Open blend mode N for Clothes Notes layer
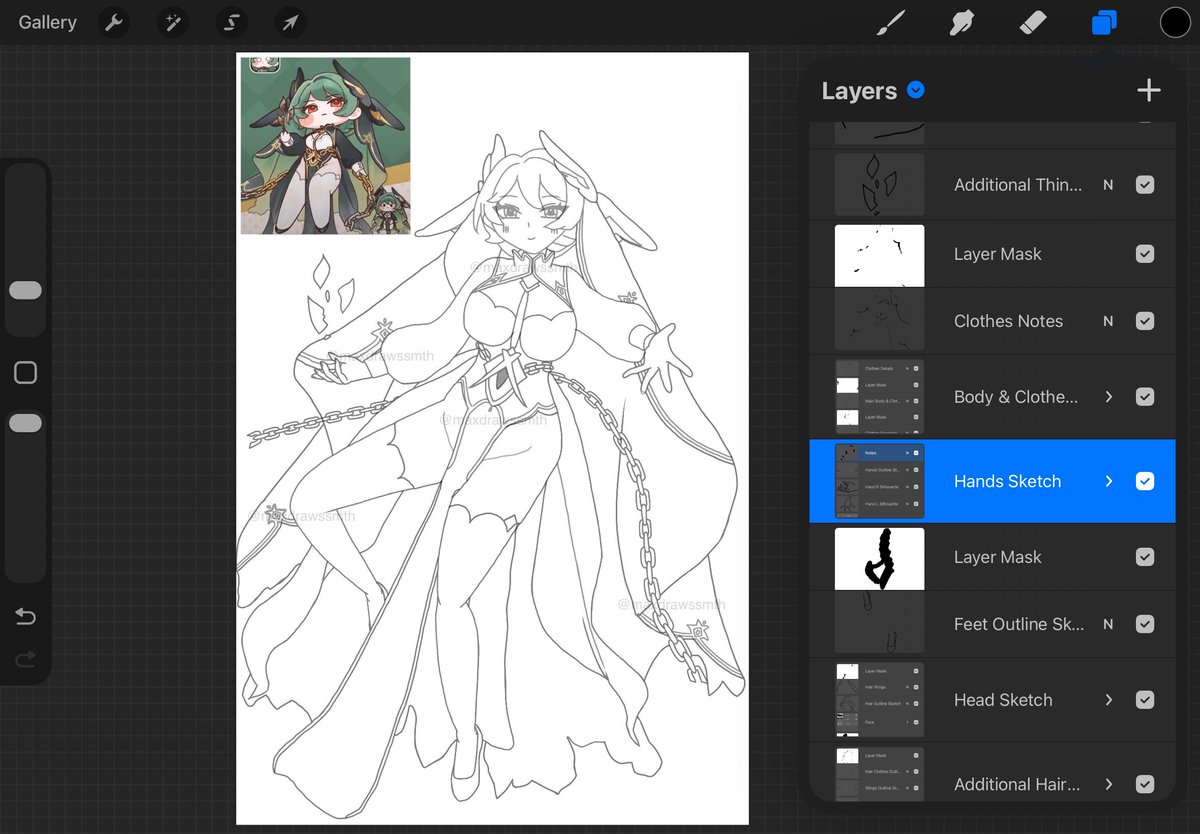 coord(1108,321)
